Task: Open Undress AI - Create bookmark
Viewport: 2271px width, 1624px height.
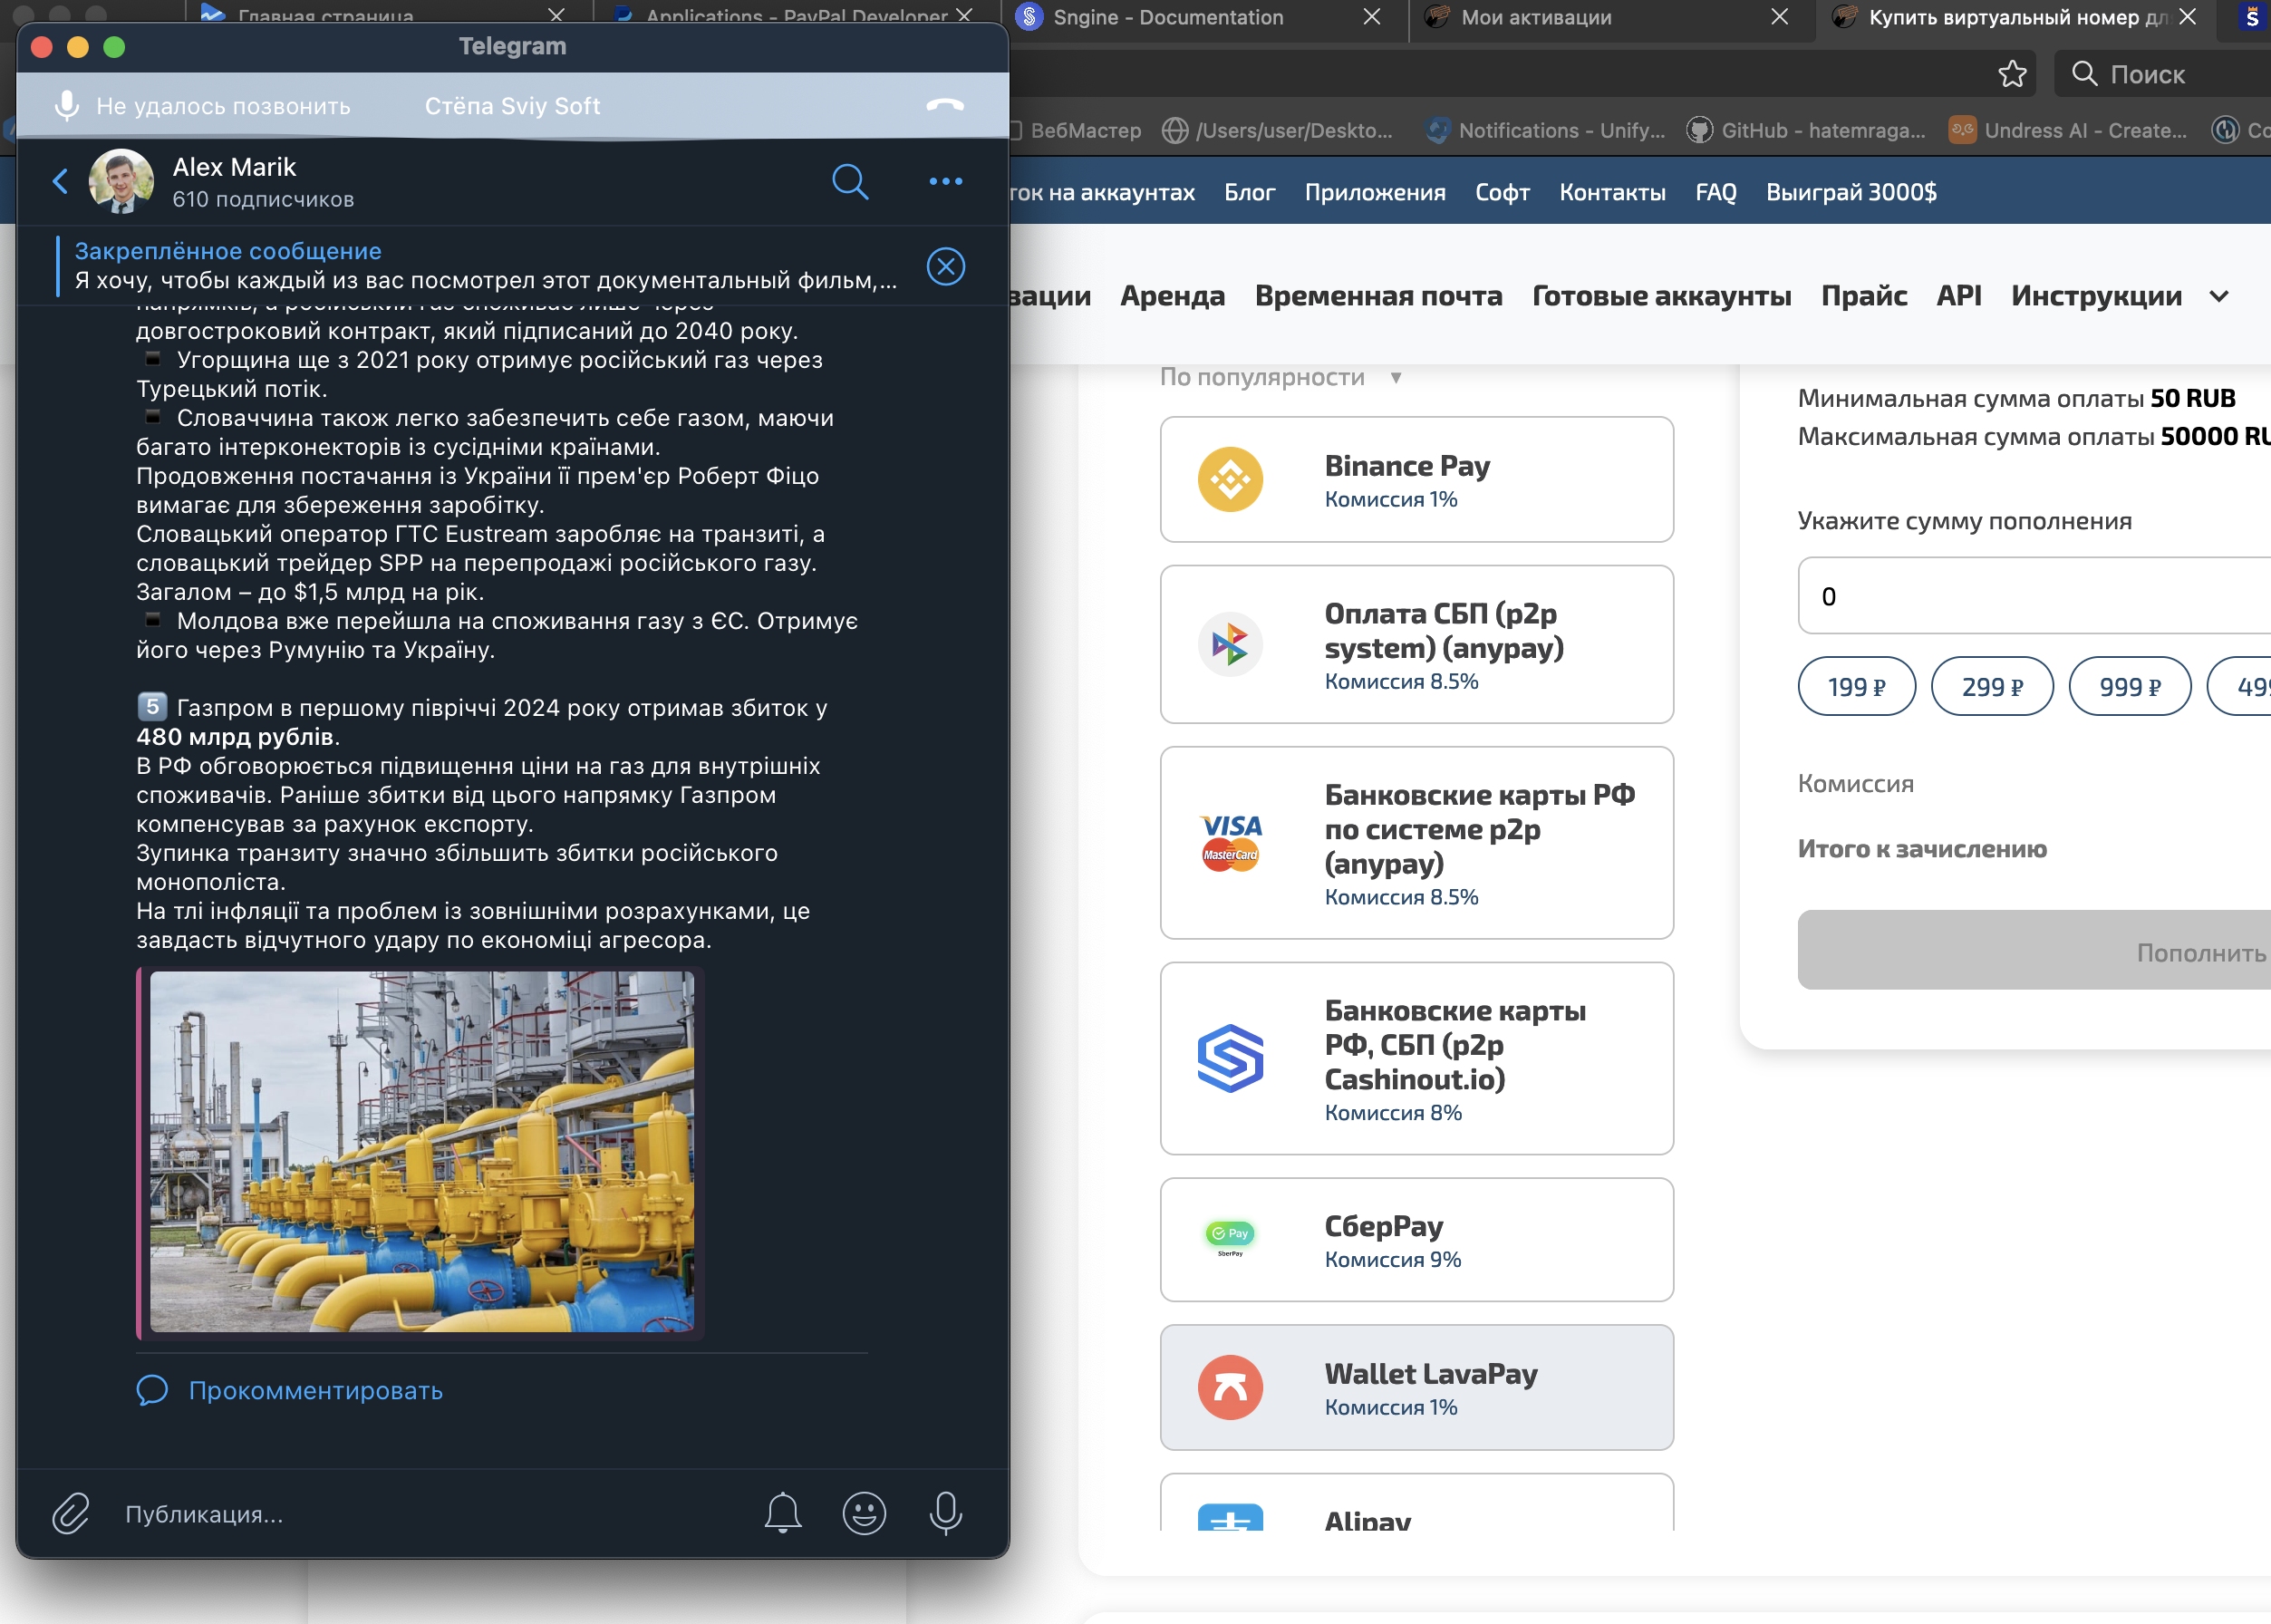Action: [x=2068, y=131]
